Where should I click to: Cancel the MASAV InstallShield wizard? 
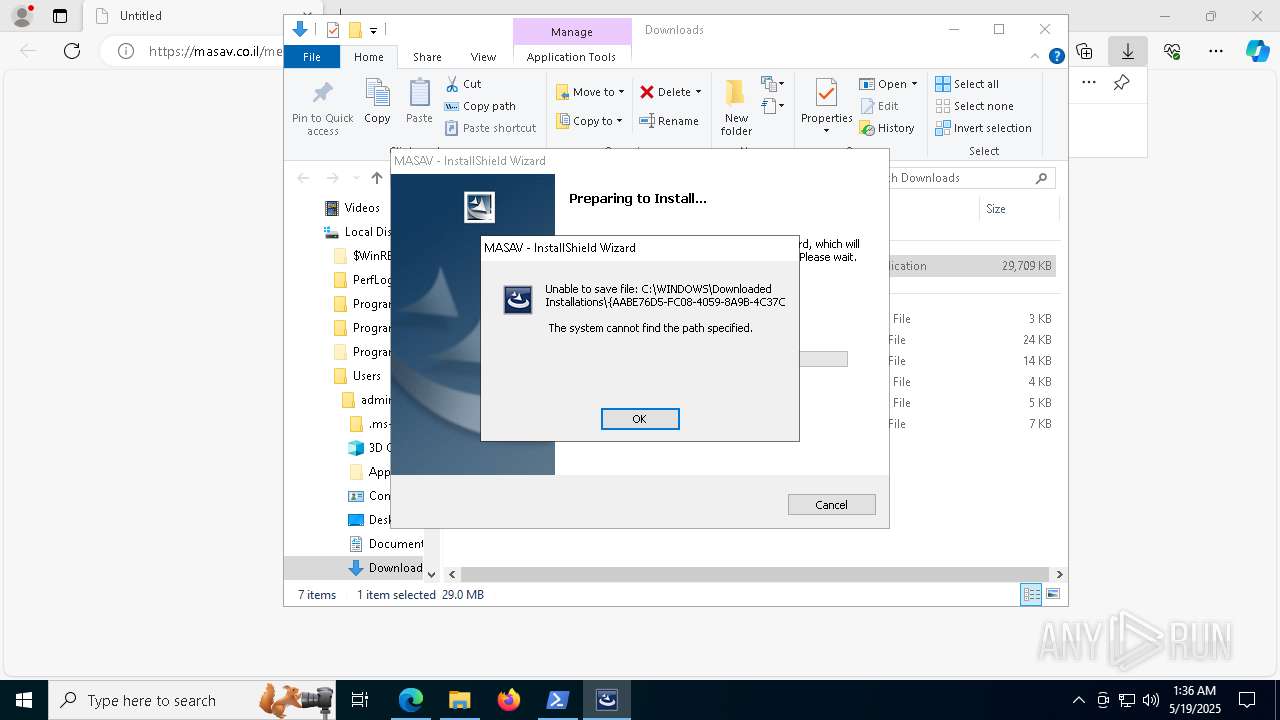[831, 505]
